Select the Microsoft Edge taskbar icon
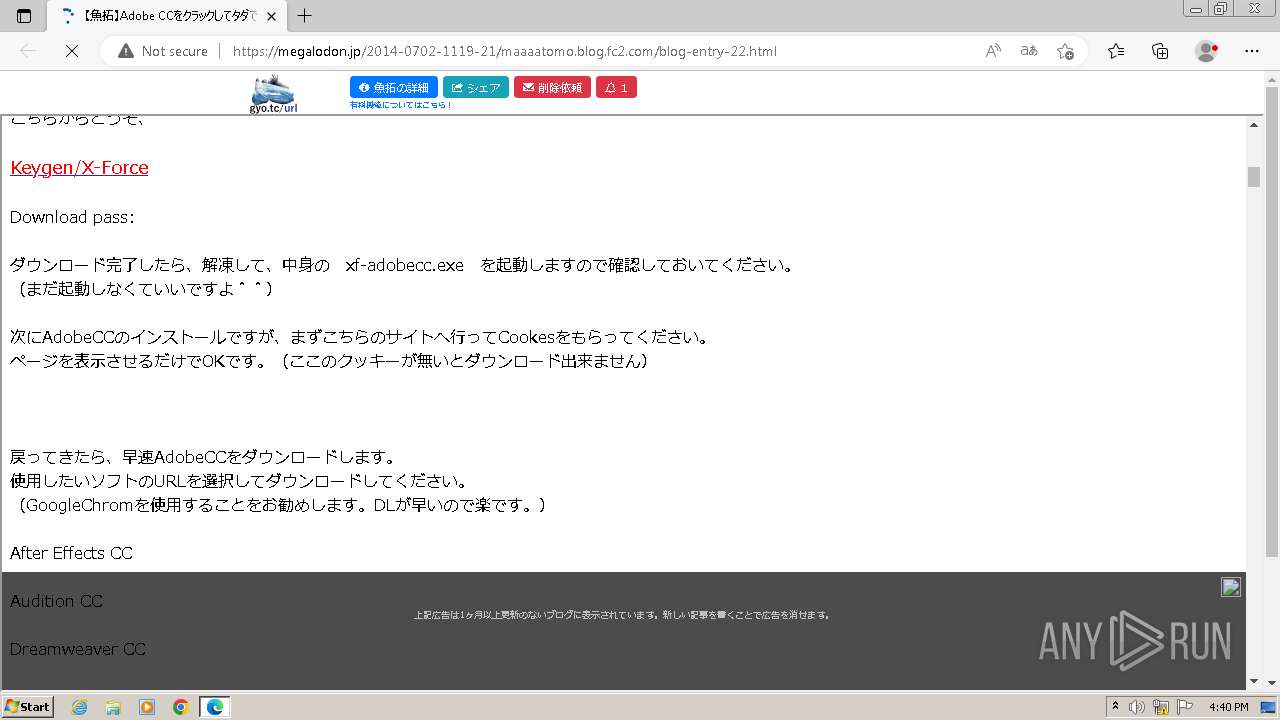This screenshot has height=720, width=1280. click(215, 707)
